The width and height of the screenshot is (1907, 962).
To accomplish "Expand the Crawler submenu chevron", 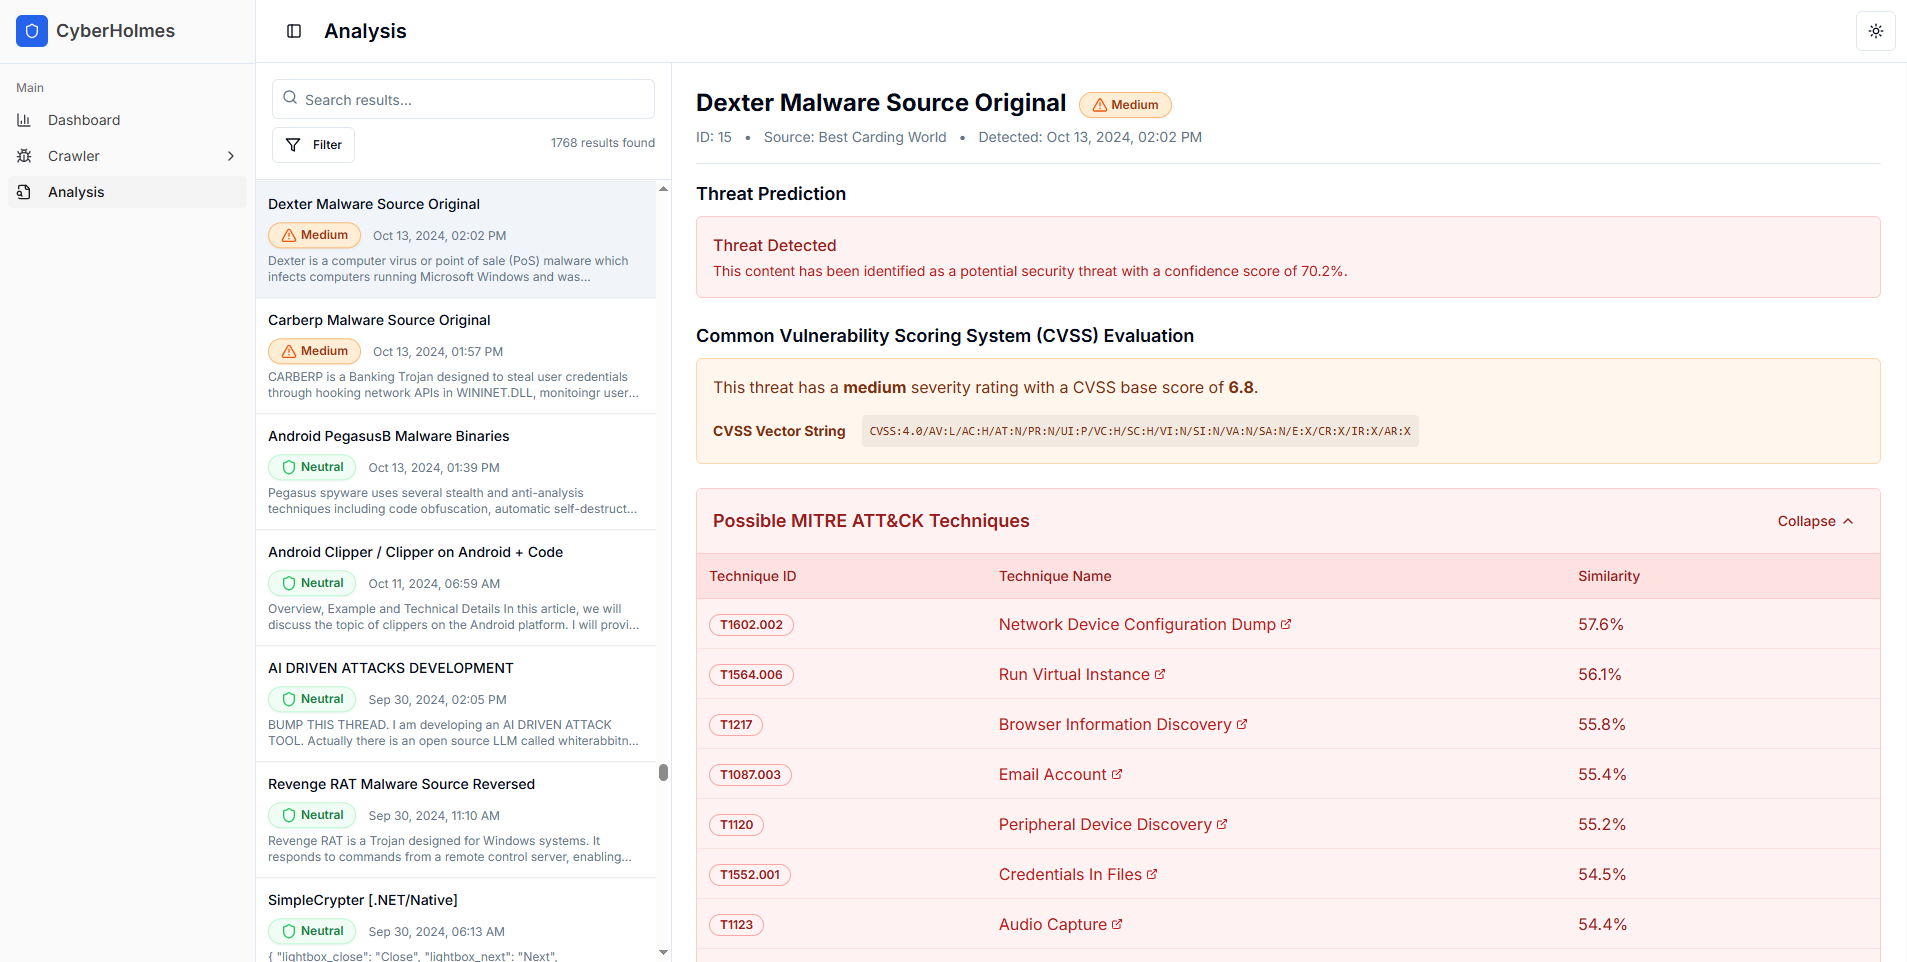I will coord(231,156).
